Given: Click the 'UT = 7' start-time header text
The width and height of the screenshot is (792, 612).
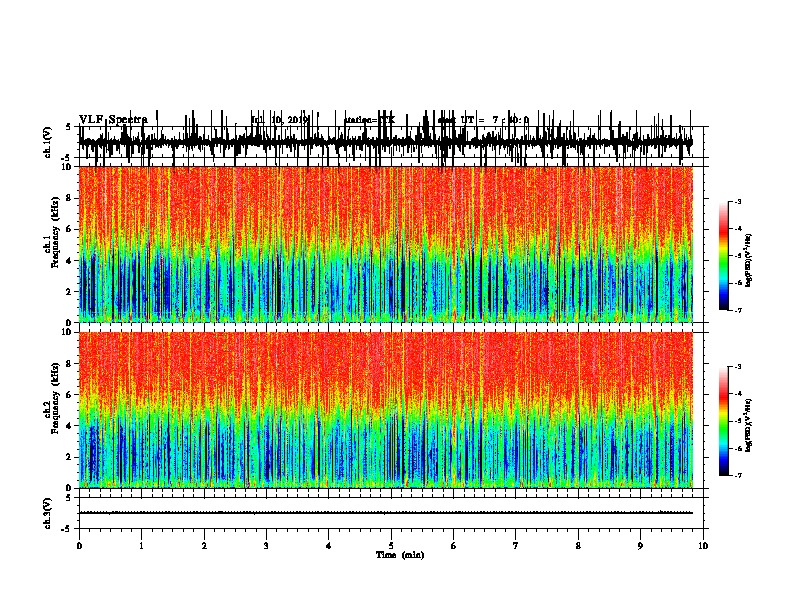Looking at the screenshot, I should click(x=480, y=120).
